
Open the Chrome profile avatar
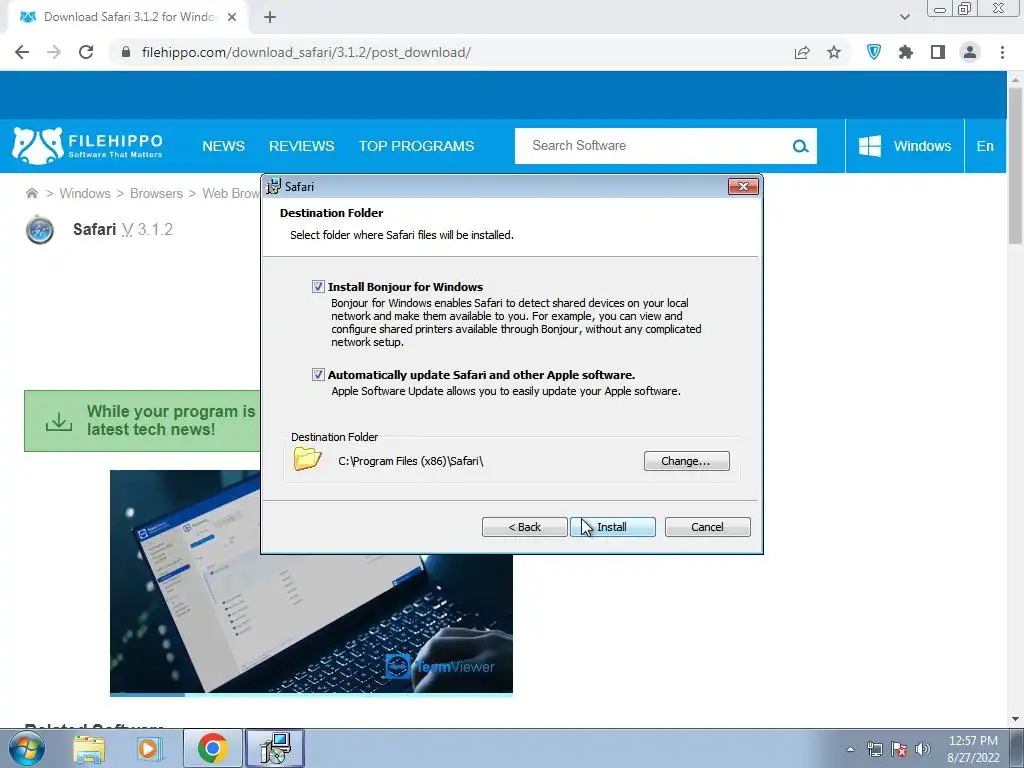click(x=970, y=52)
